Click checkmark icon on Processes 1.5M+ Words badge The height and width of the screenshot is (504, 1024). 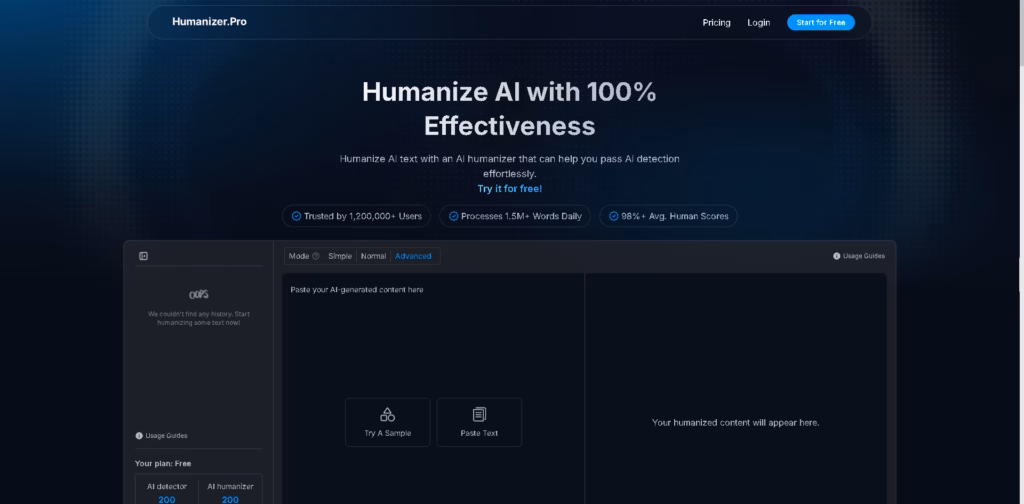[x=454, y=216]
